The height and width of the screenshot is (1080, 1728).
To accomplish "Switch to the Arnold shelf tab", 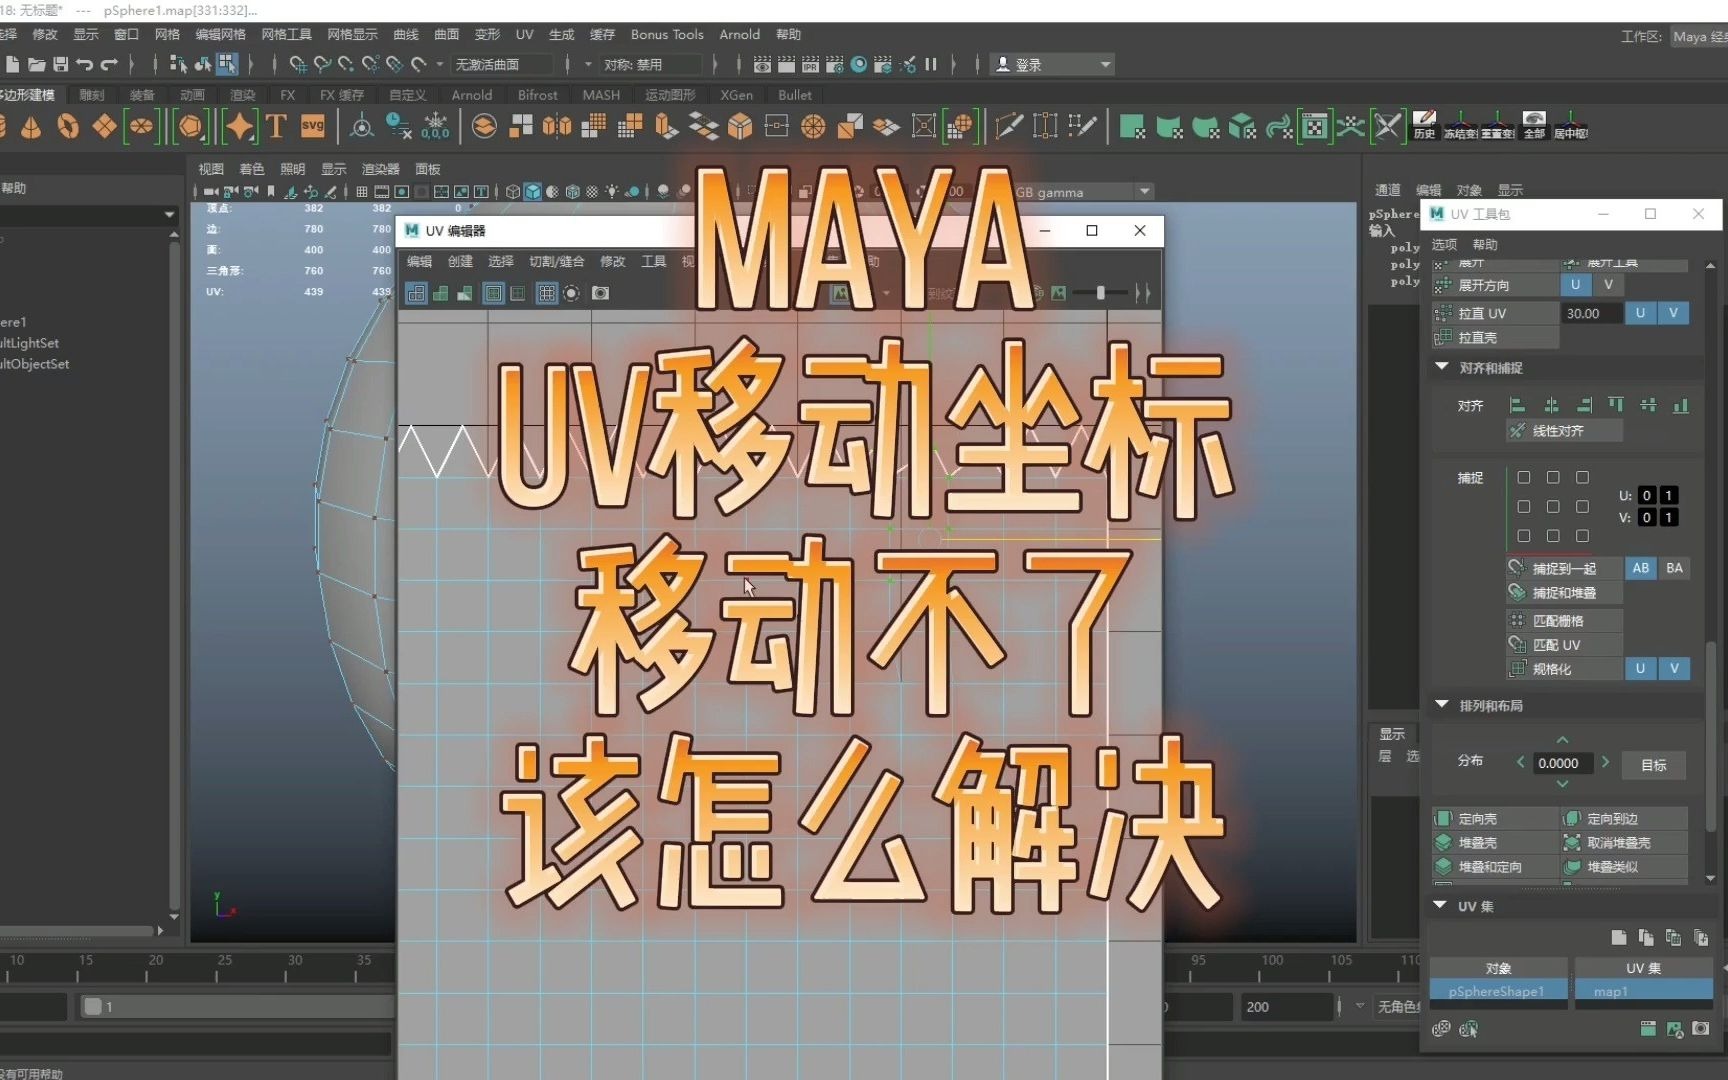I will coord(471,95).
